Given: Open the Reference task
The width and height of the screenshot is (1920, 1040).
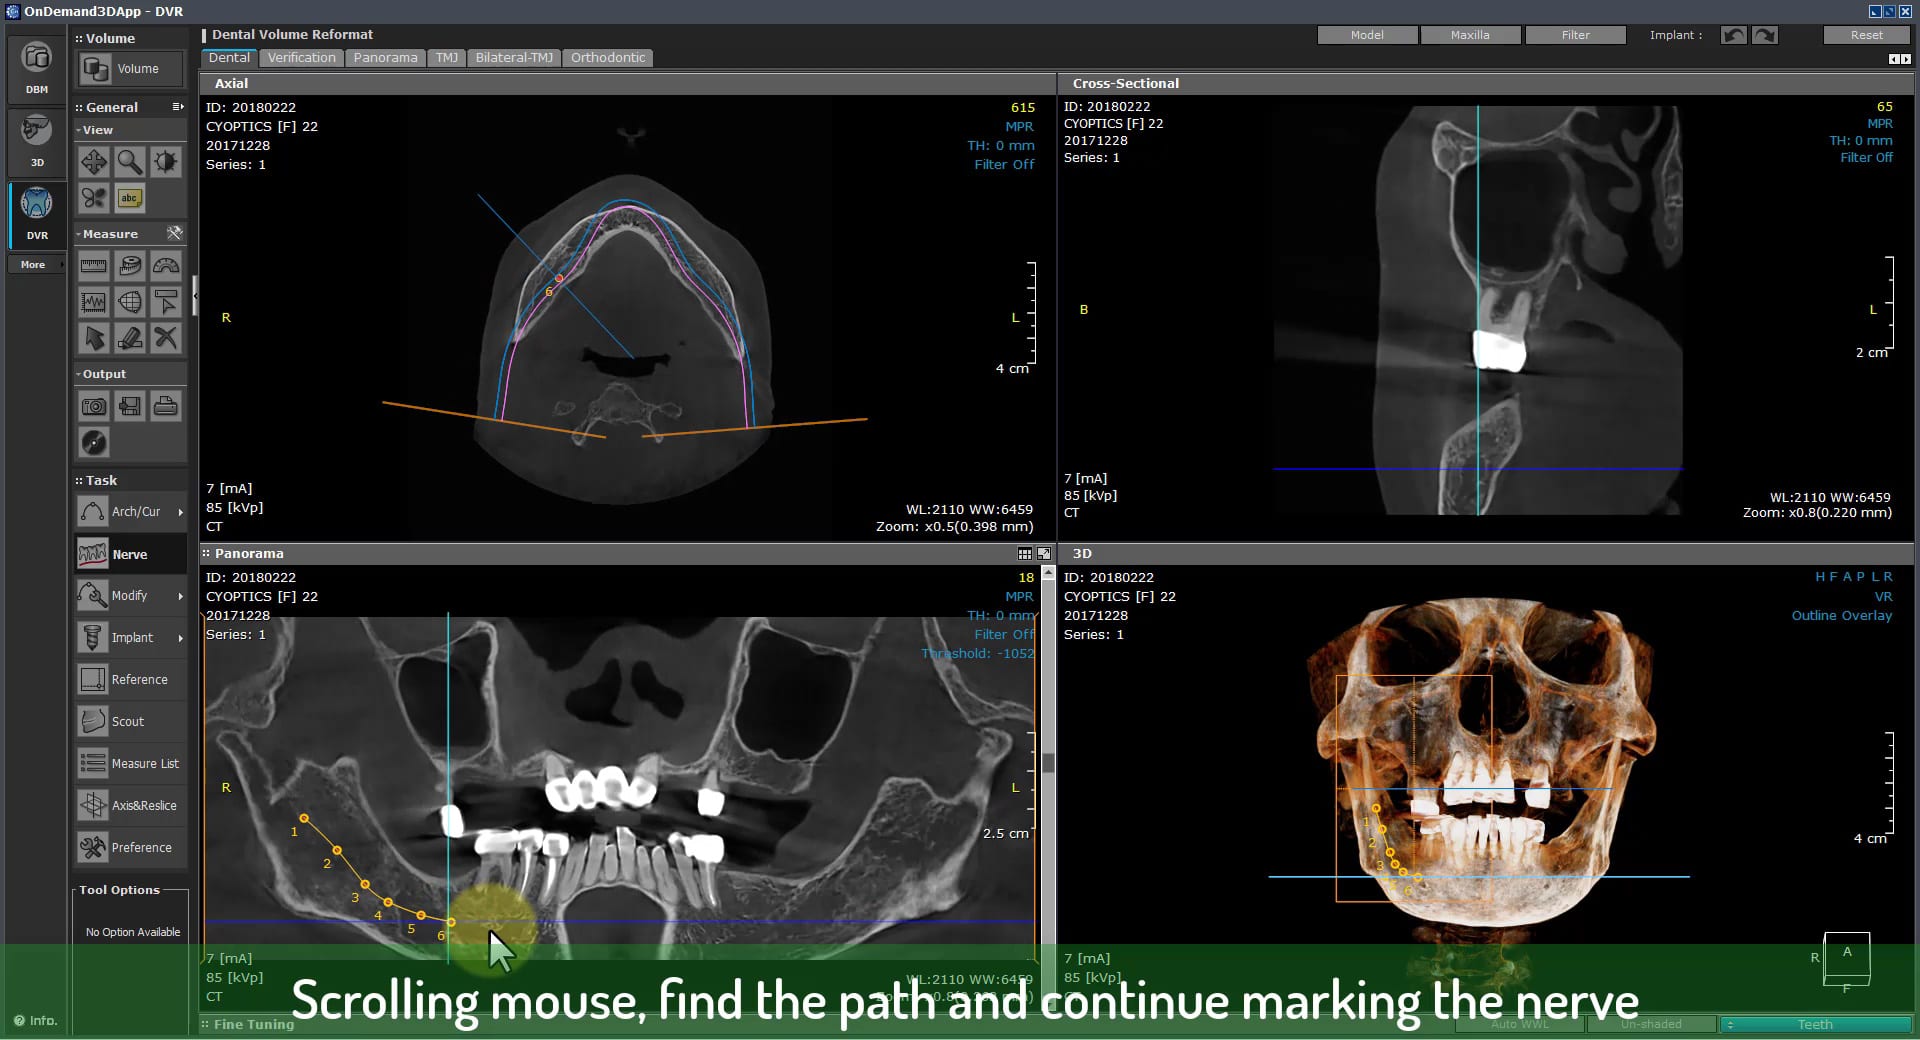Looking at the screenshot, I should click(131, 680).
